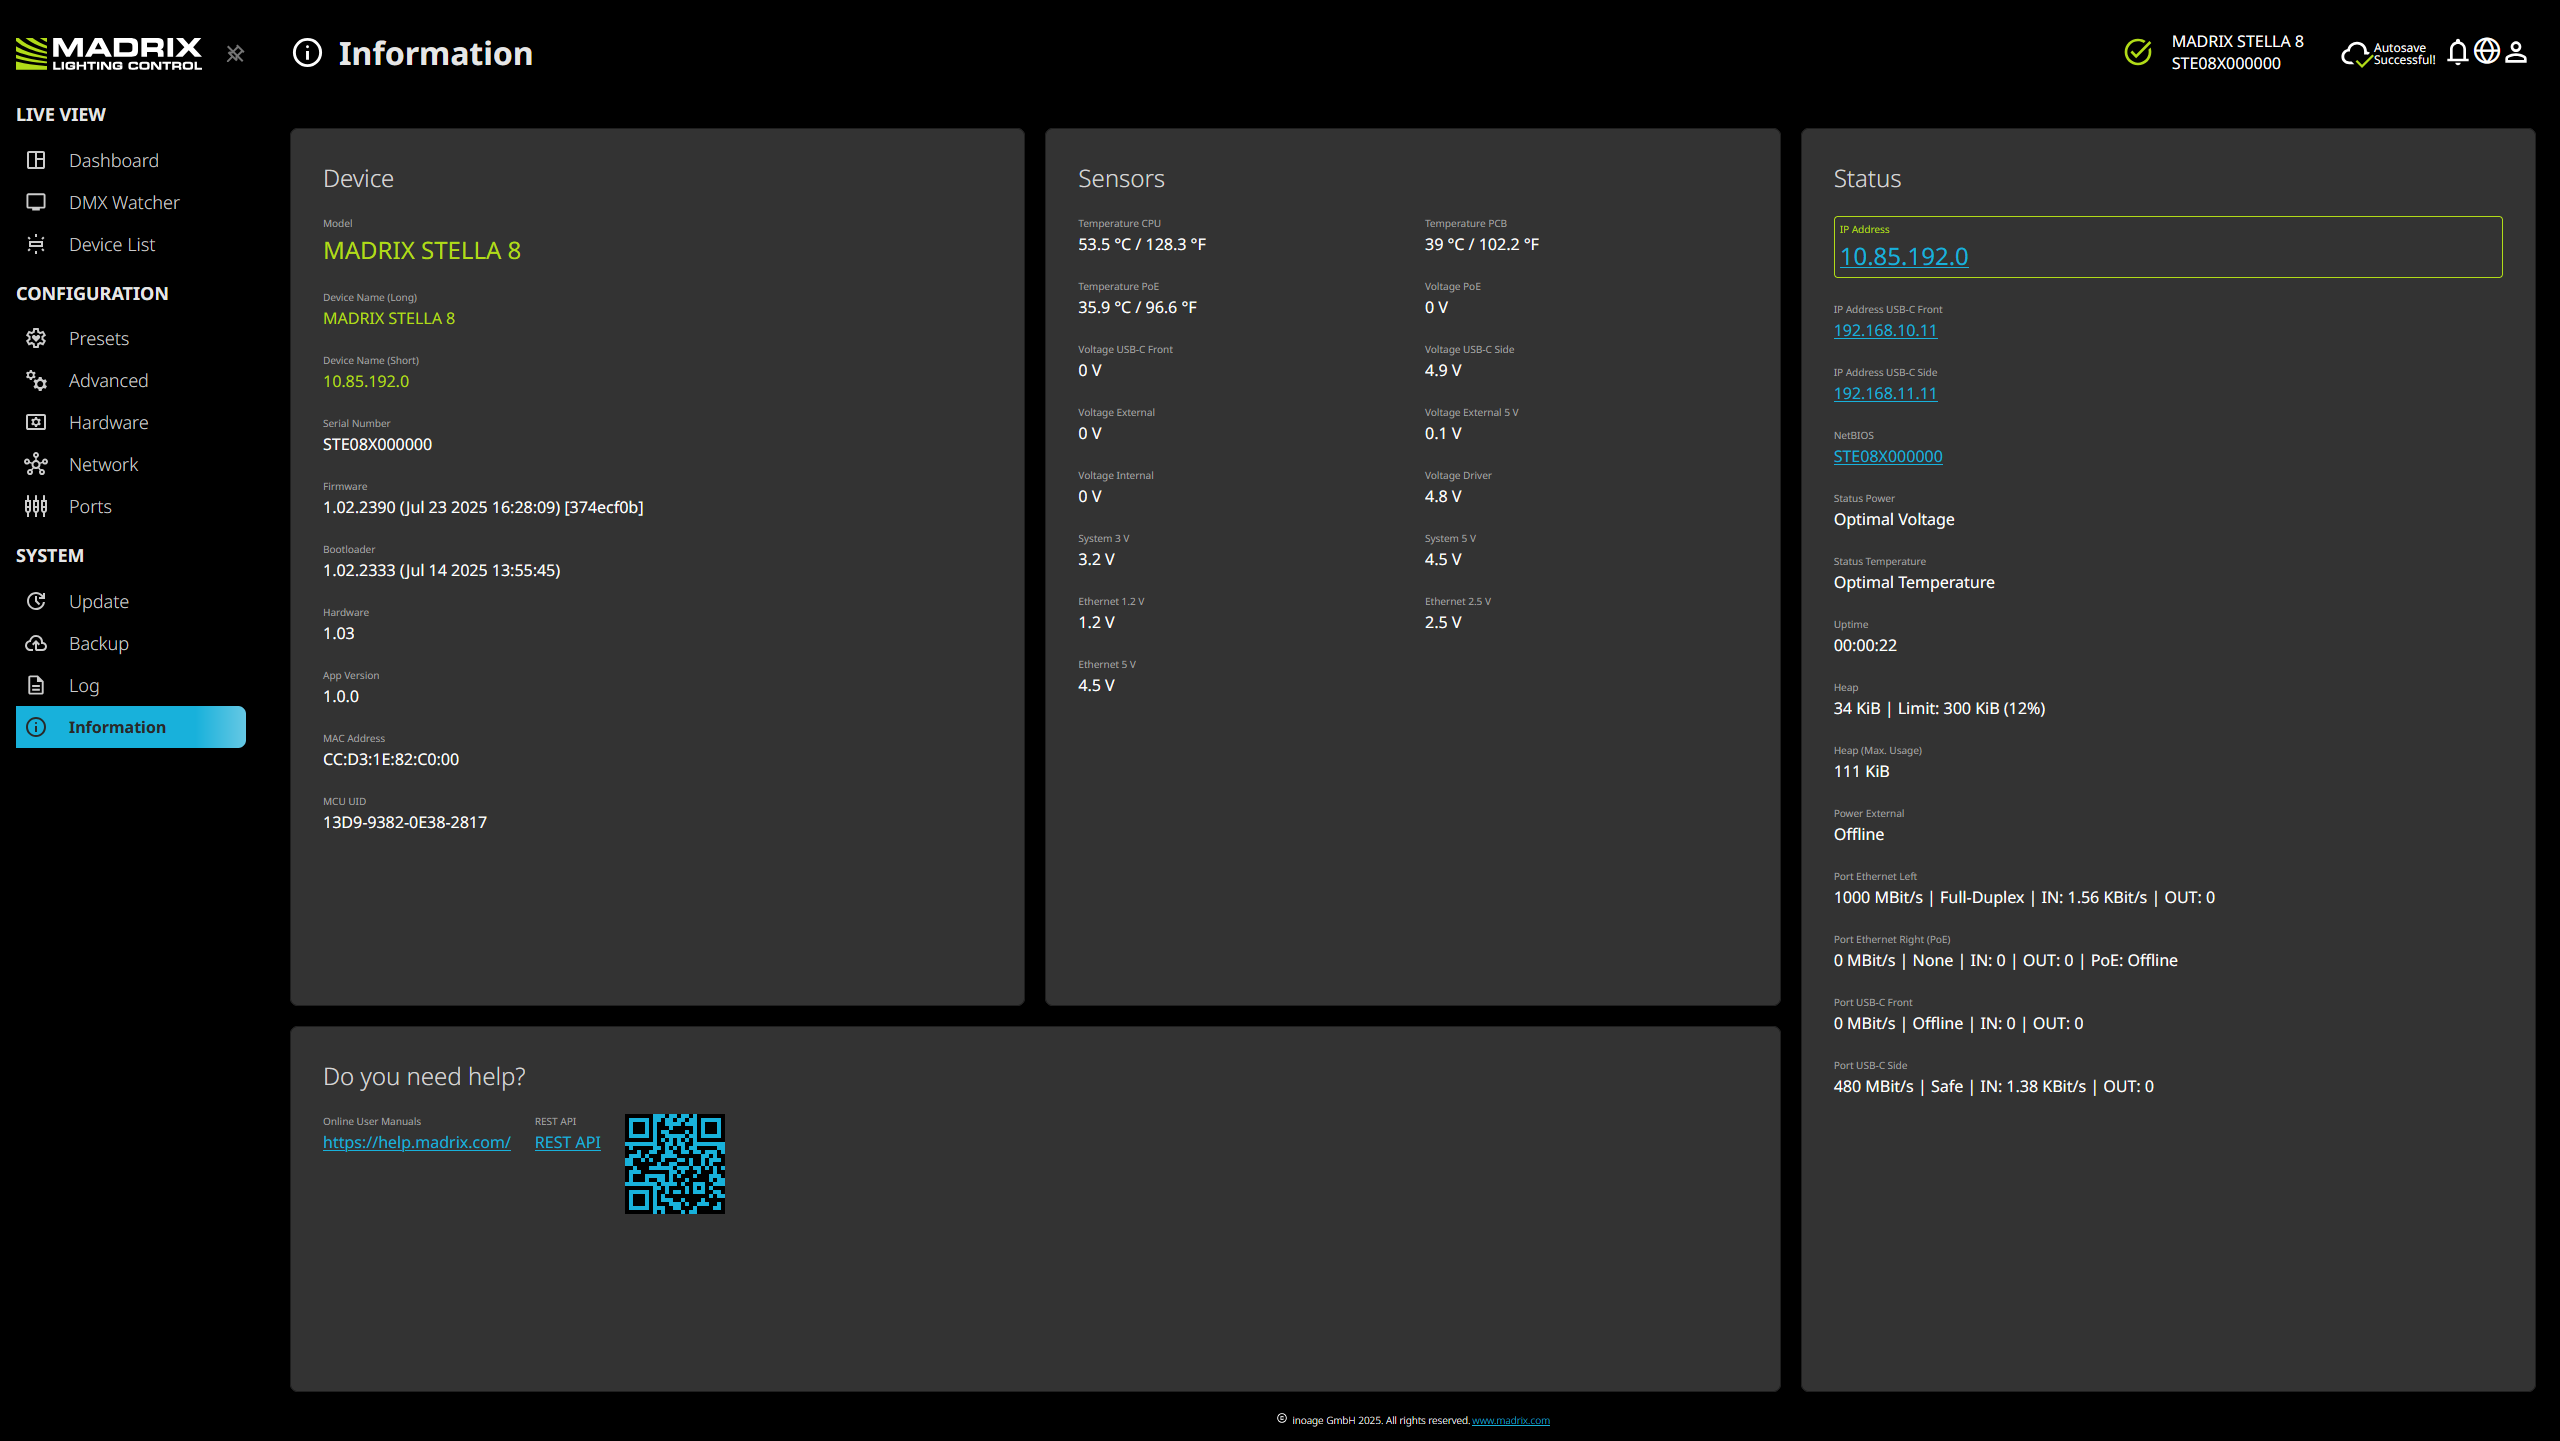The width and height of the screenshot is (2560, 1441).
Task: Click Voltage Driver value 4.8 V
Action: (1442, 496)
